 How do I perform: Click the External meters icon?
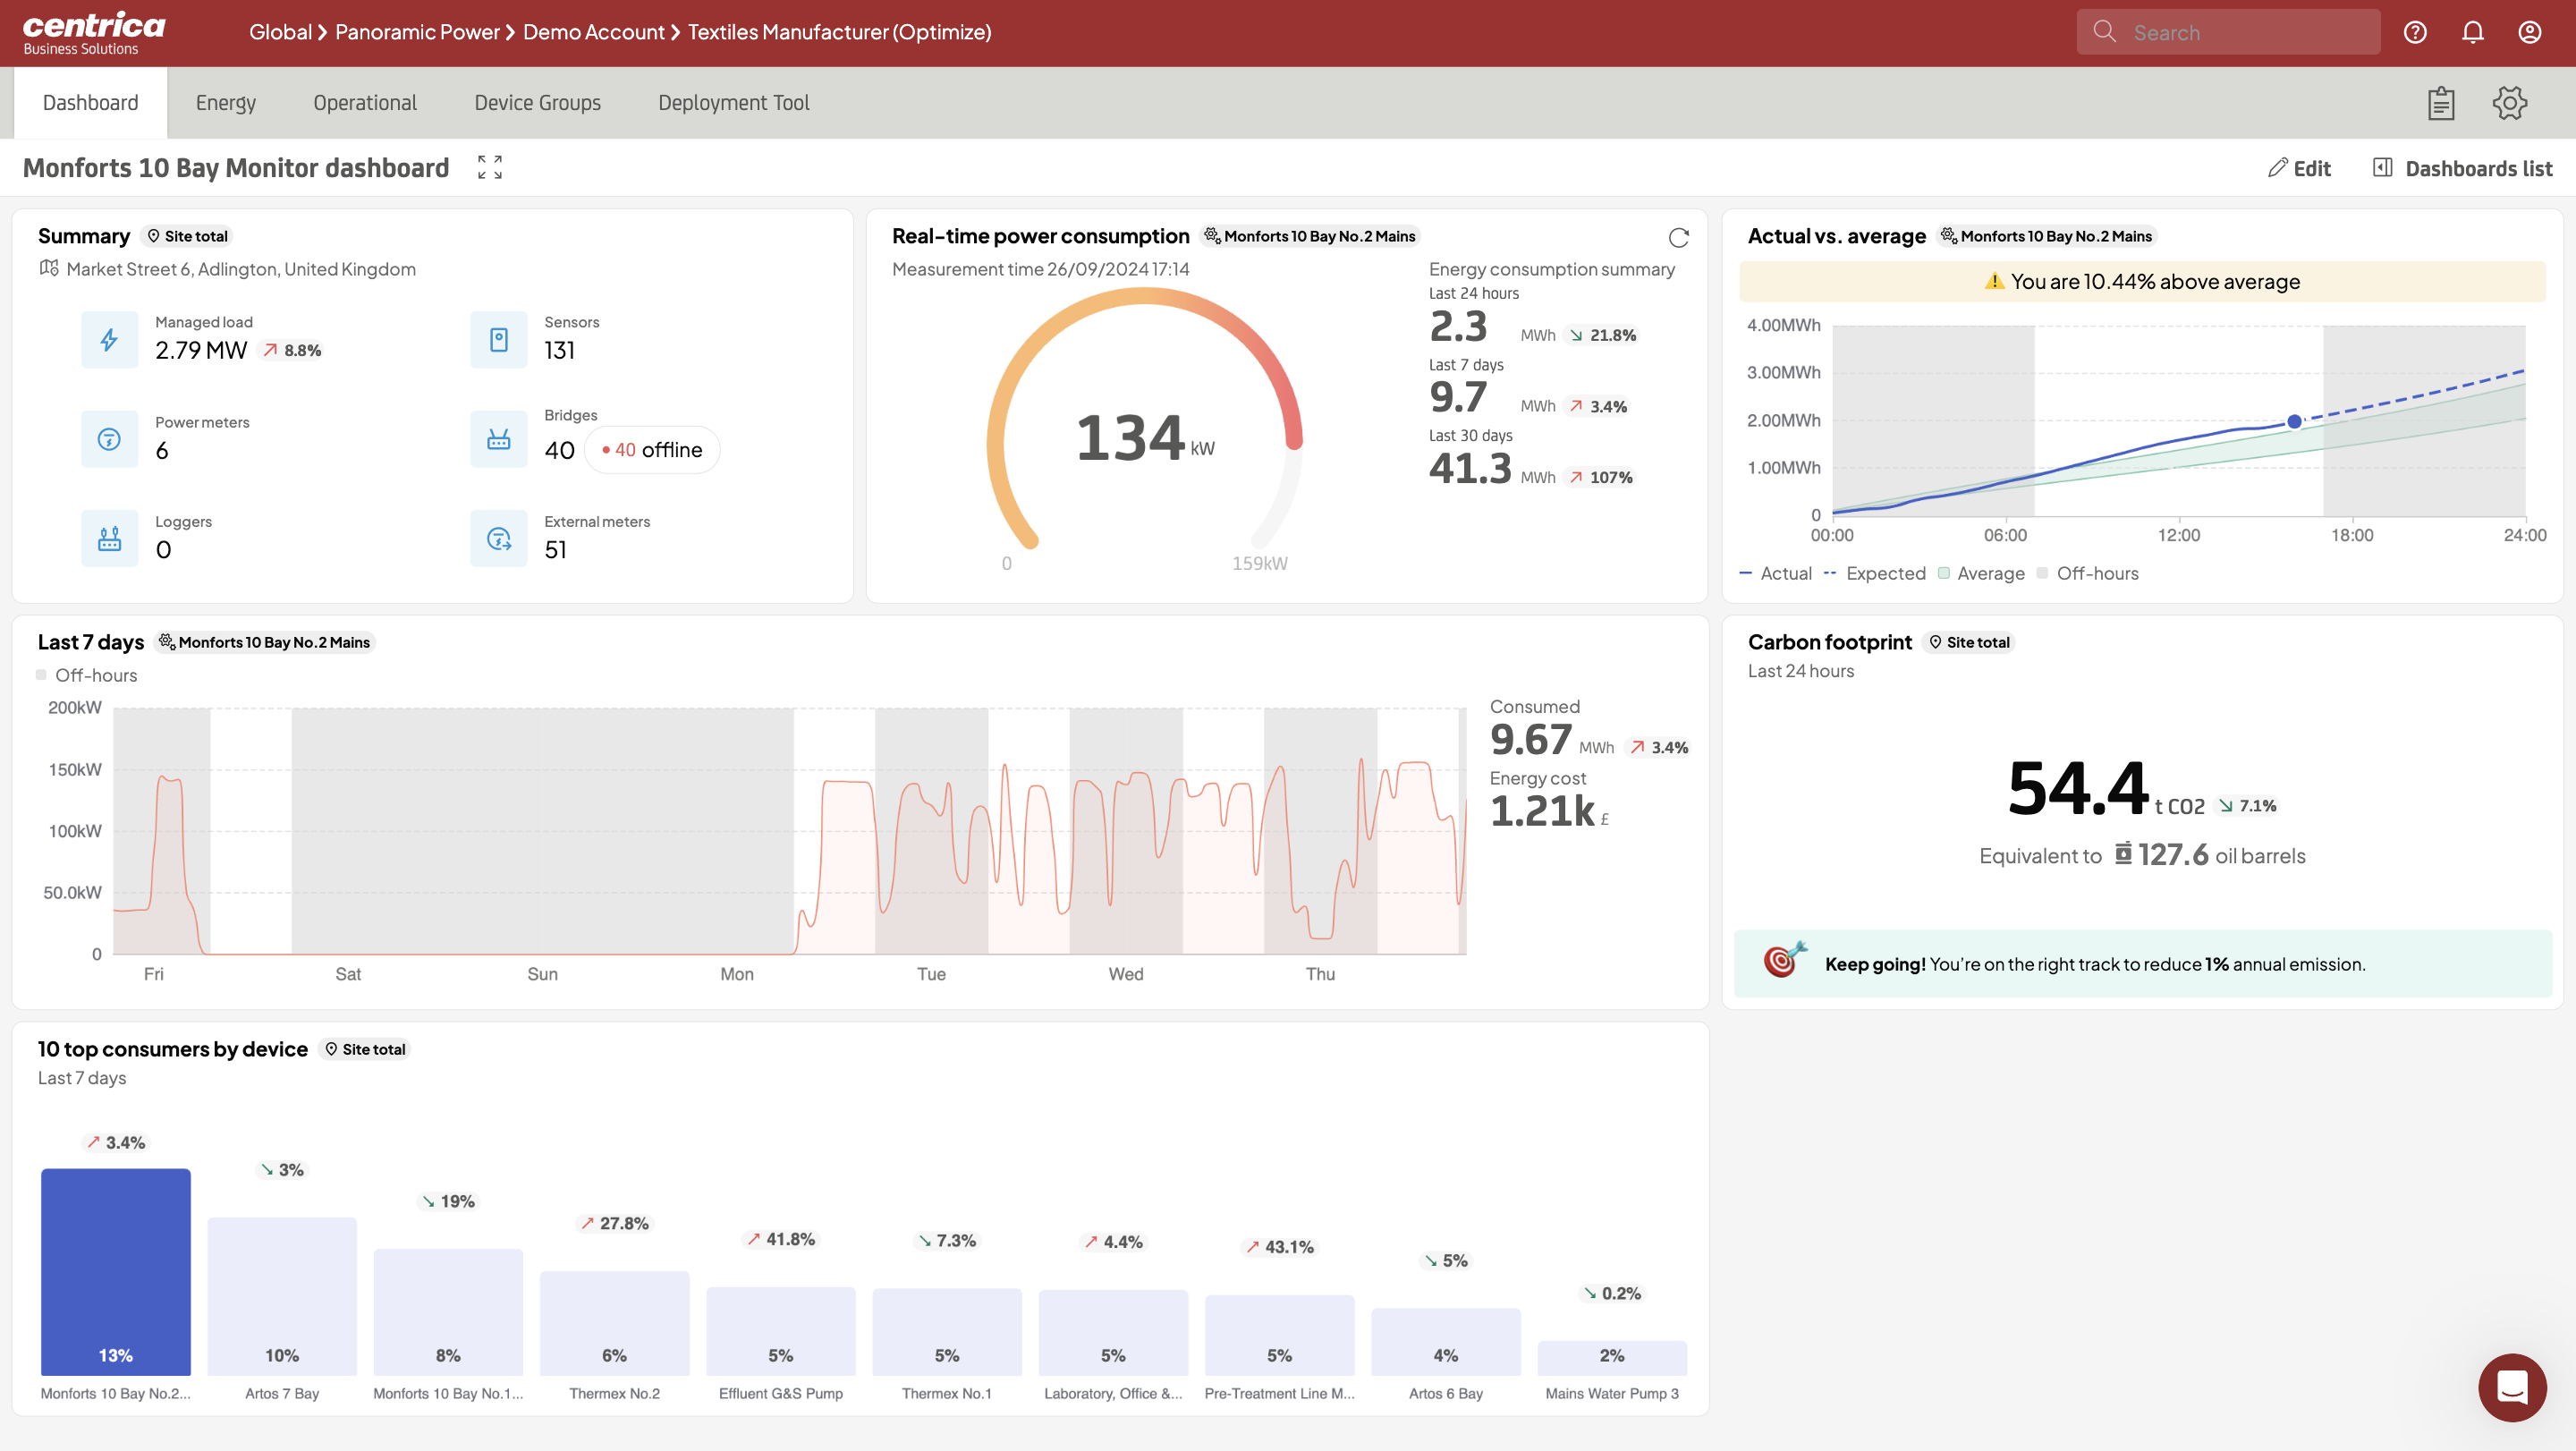[x=498, y=539]
